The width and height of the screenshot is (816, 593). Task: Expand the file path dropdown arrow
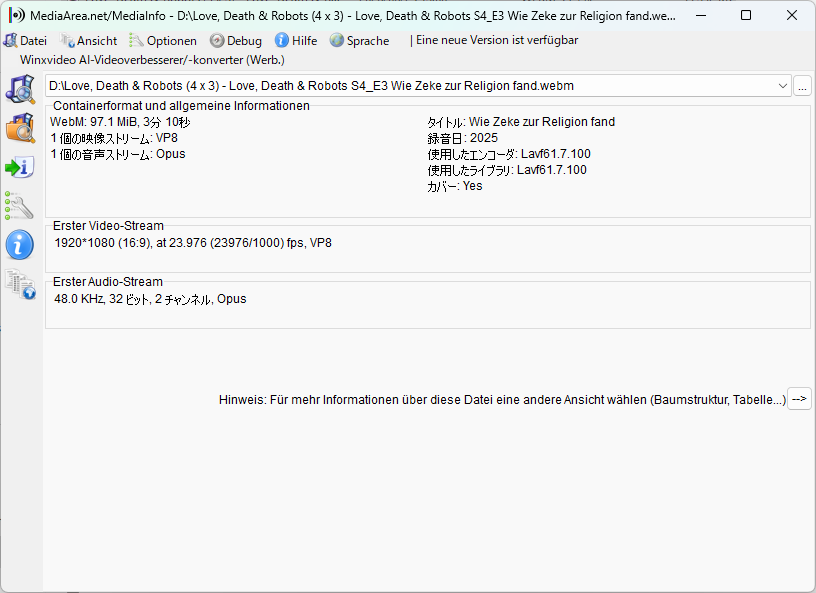(x=782, y=86)
